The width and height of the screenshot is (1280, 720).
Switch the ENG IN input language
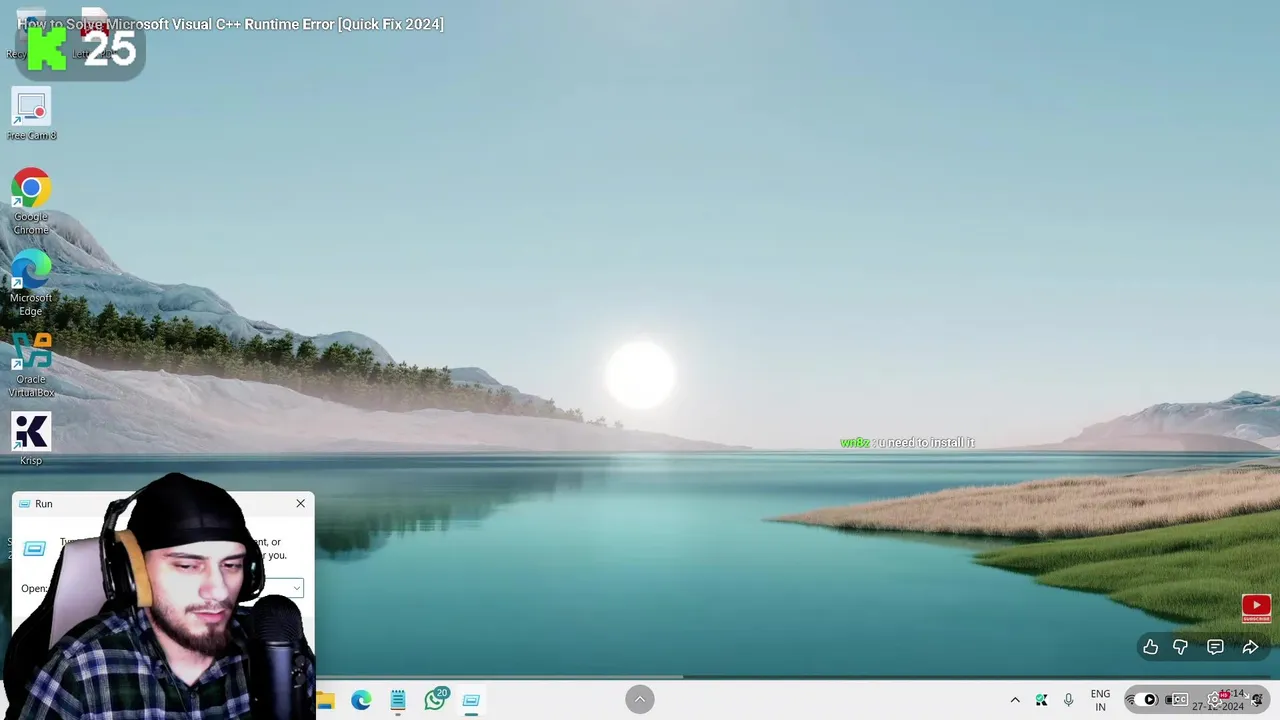[1100, 700]
